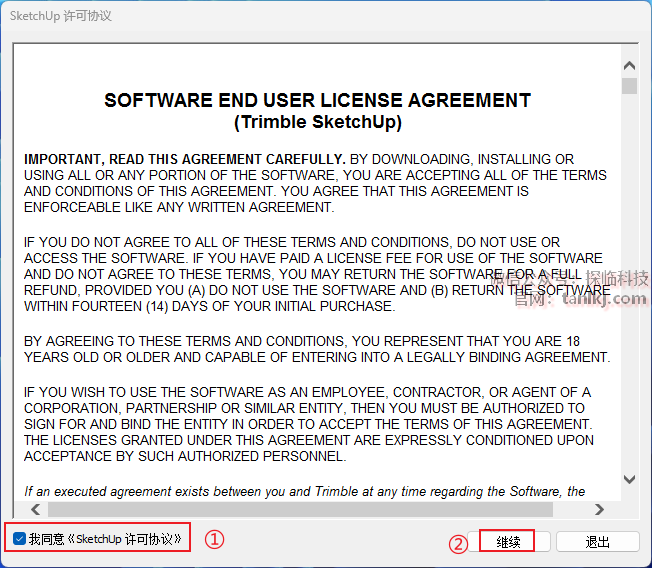Click the SOFTWARE END USER LICENSE AGREEMENT heading
Image resolution: width=652 pixels, height=568 pixels.
click(x=317, y=101)
